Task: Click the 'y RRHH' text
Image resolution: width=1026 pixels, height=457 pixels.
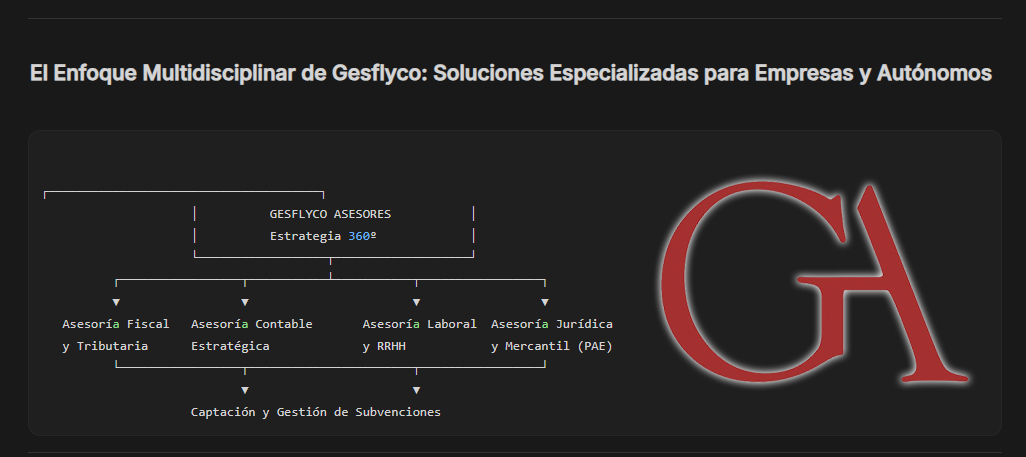Action: click(x=383, y=346)
